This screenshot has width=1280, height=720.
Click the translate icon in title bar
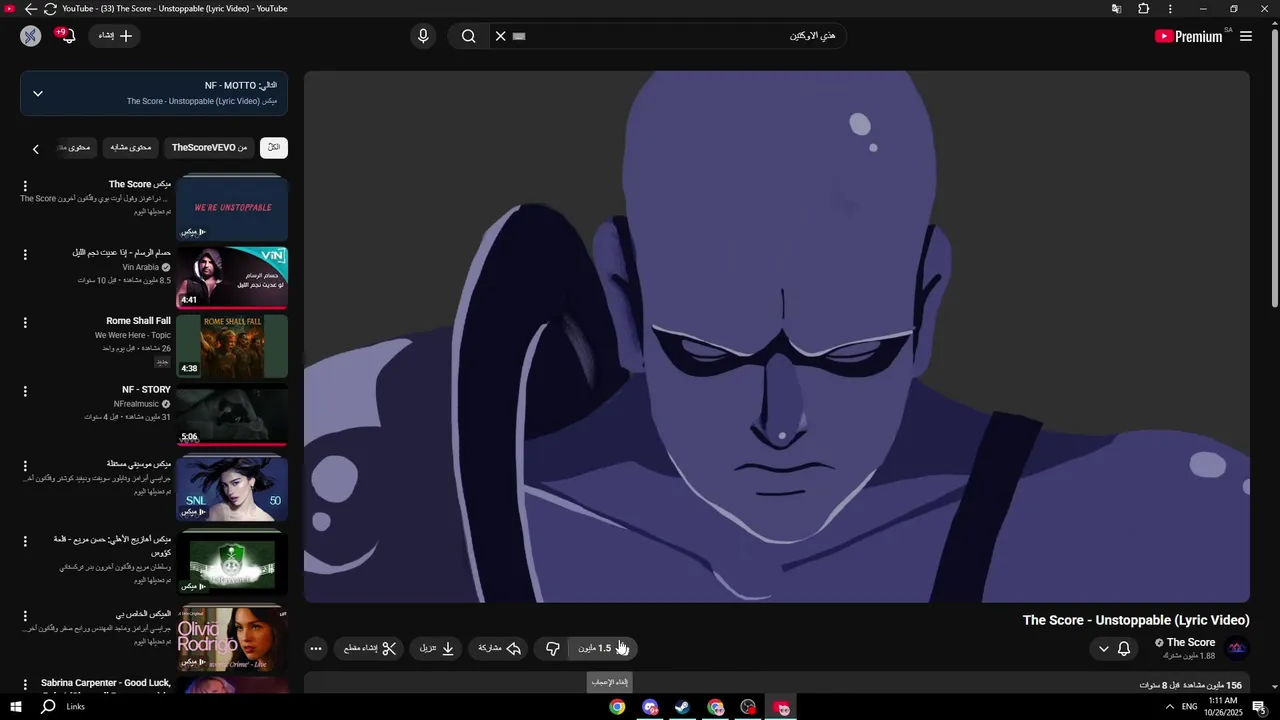click(1116, 9)
